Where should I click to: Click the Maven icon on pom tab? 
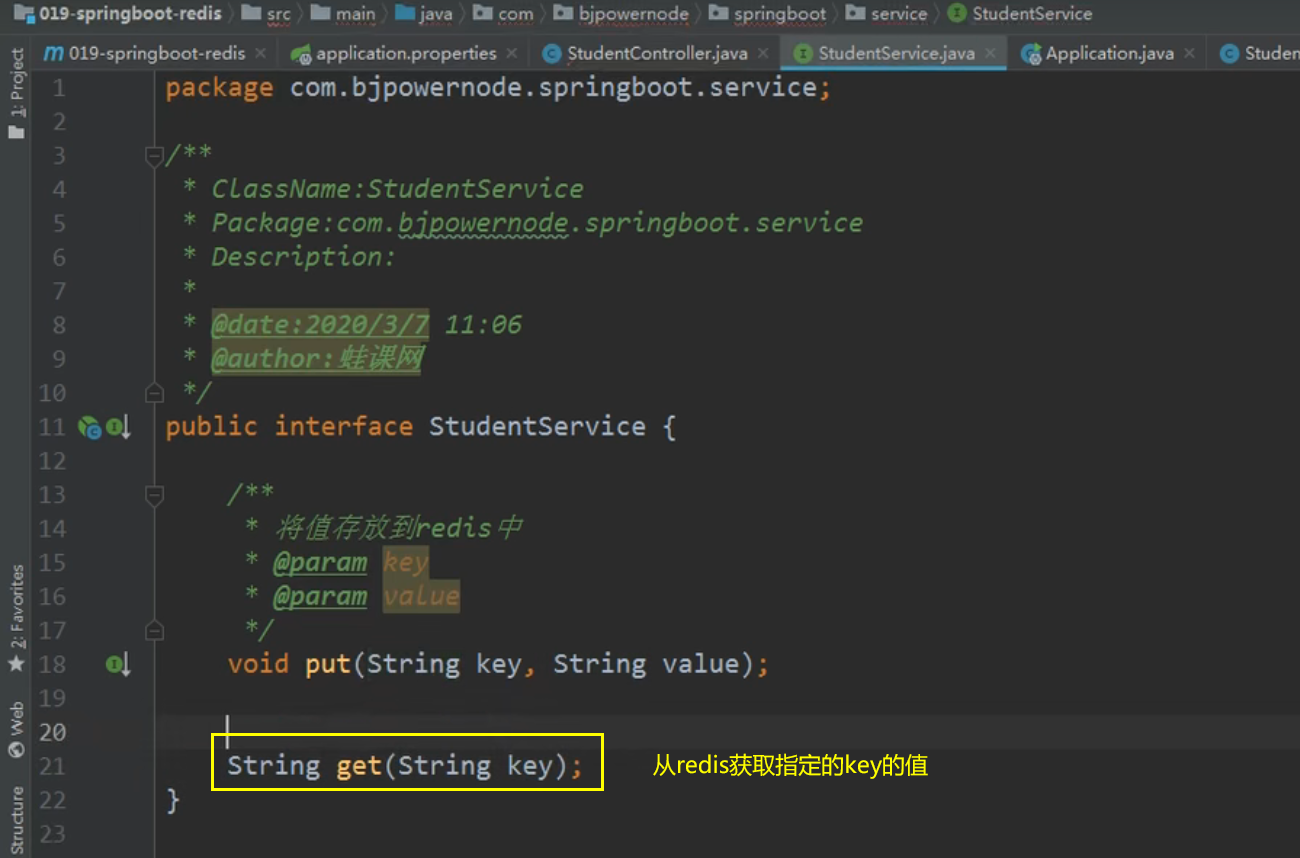[x=54, y=53]
